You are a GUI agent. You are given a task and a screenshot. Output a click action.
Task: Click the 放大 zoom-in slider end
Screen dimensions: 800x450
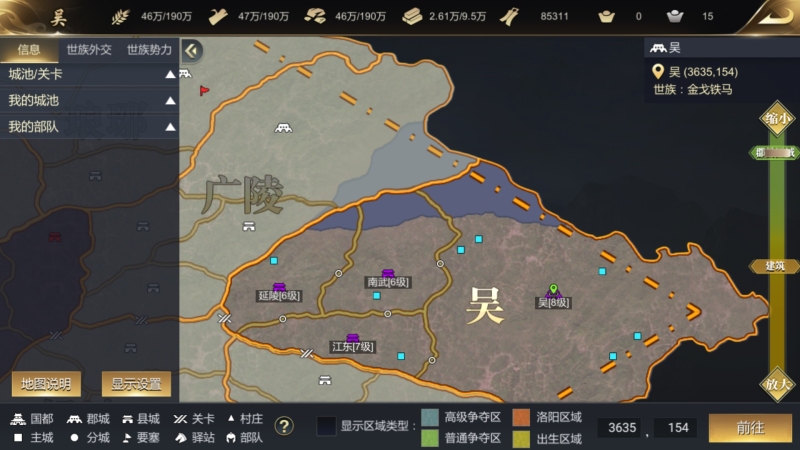point(777,384)
